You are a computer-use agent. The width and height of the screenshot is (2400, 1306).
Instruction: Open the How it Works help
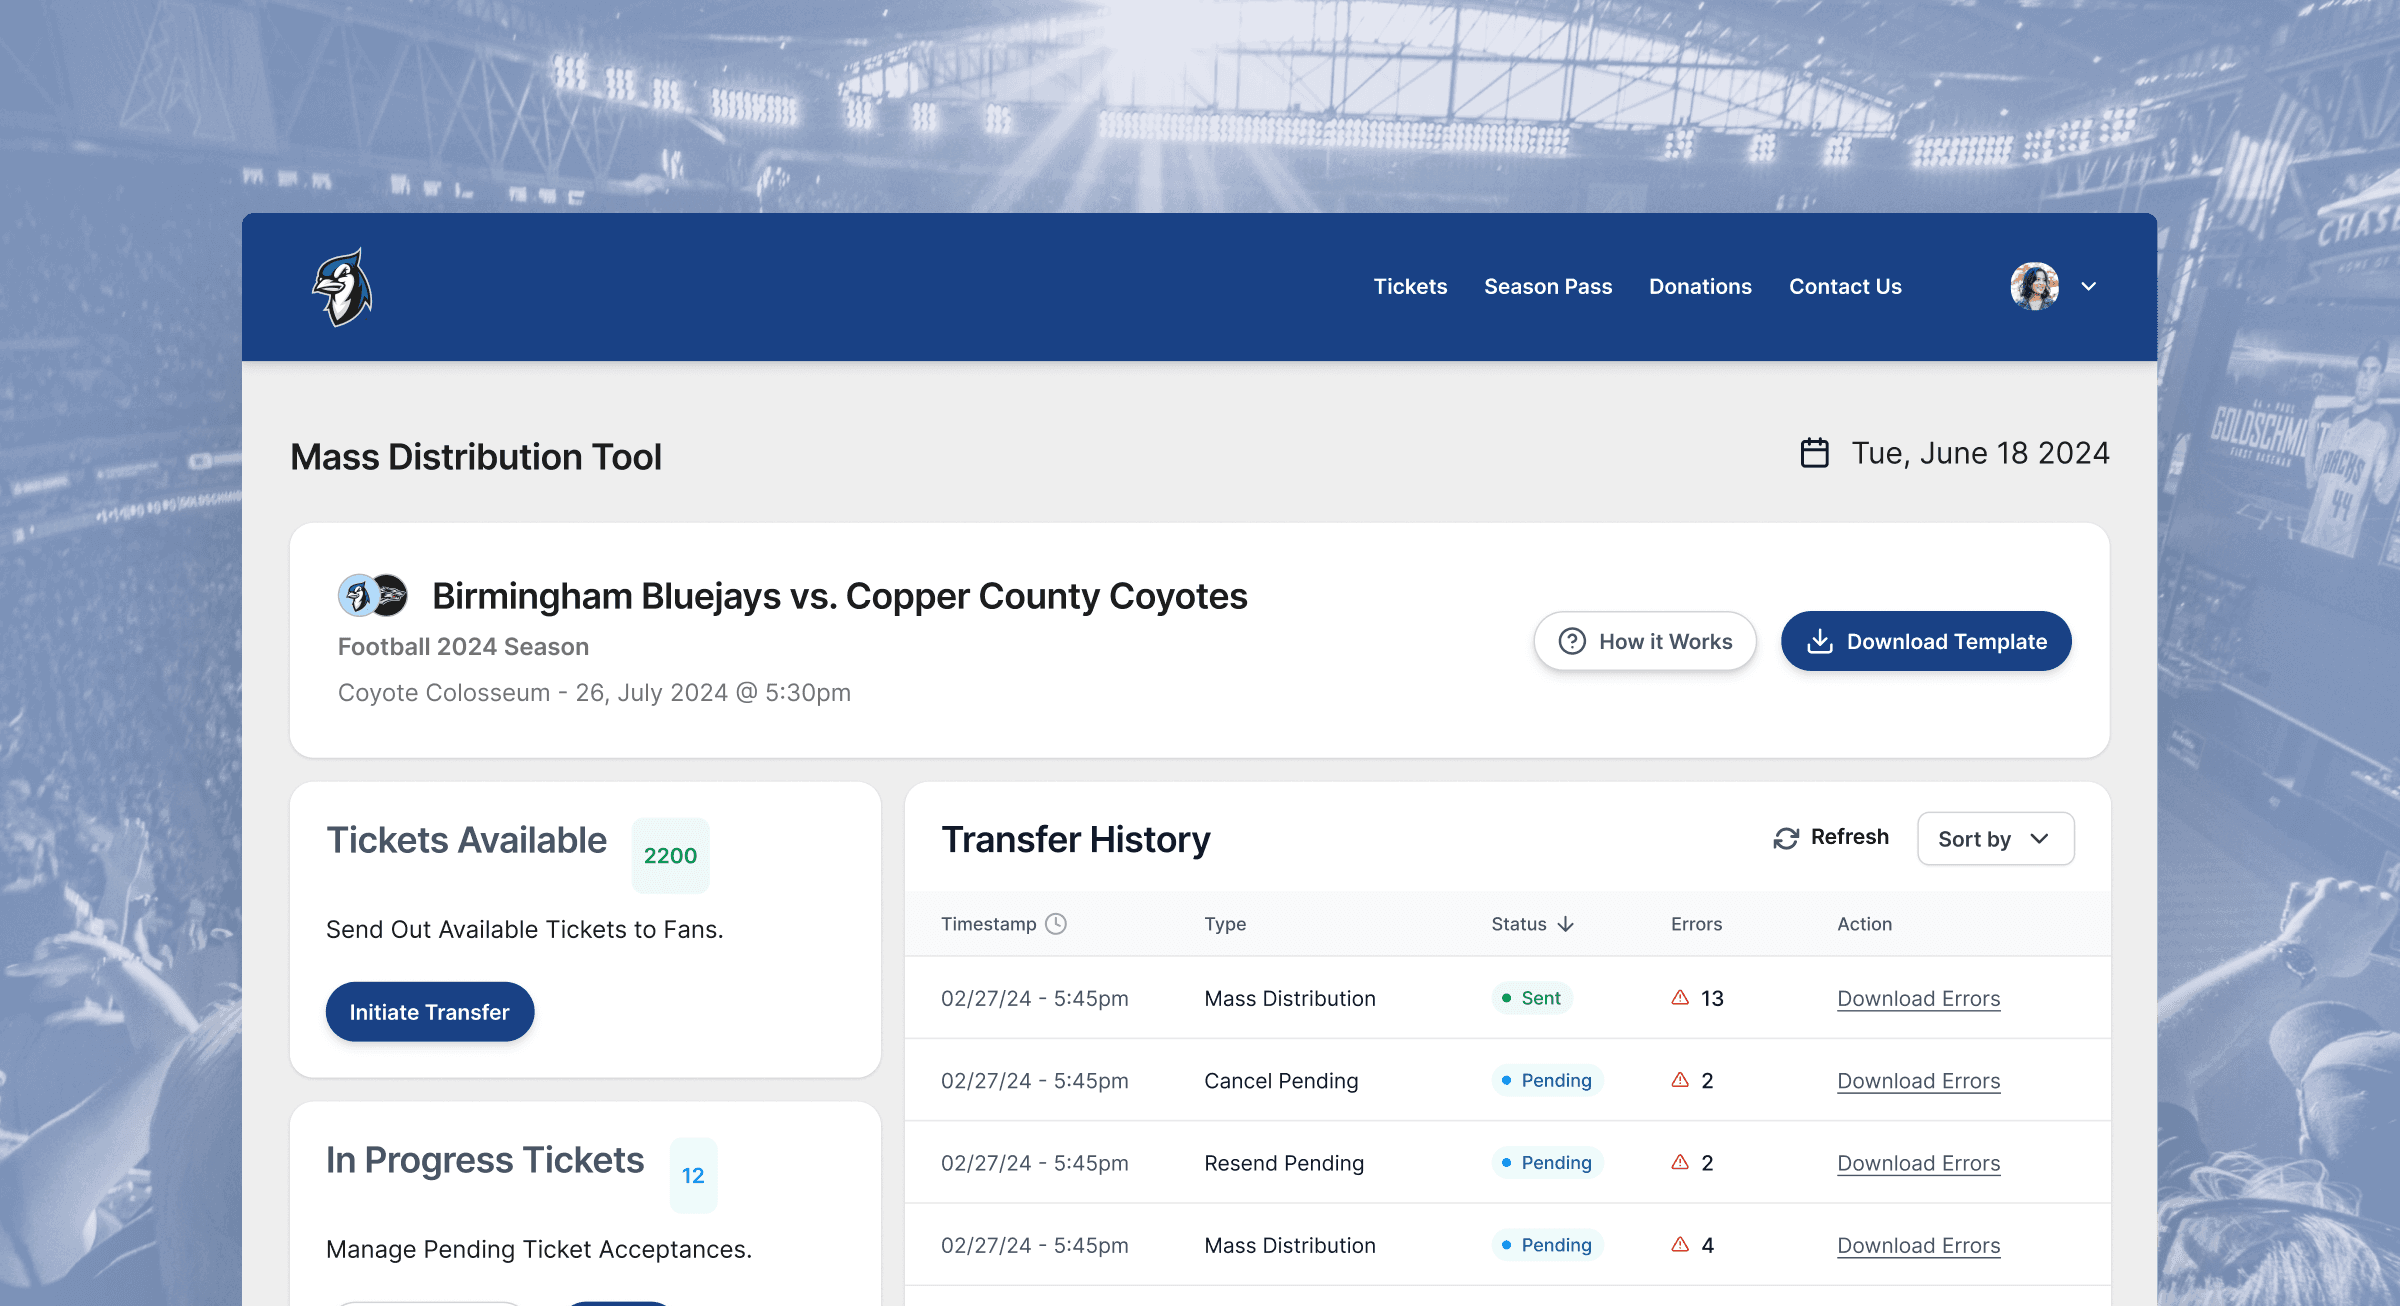1645,641
